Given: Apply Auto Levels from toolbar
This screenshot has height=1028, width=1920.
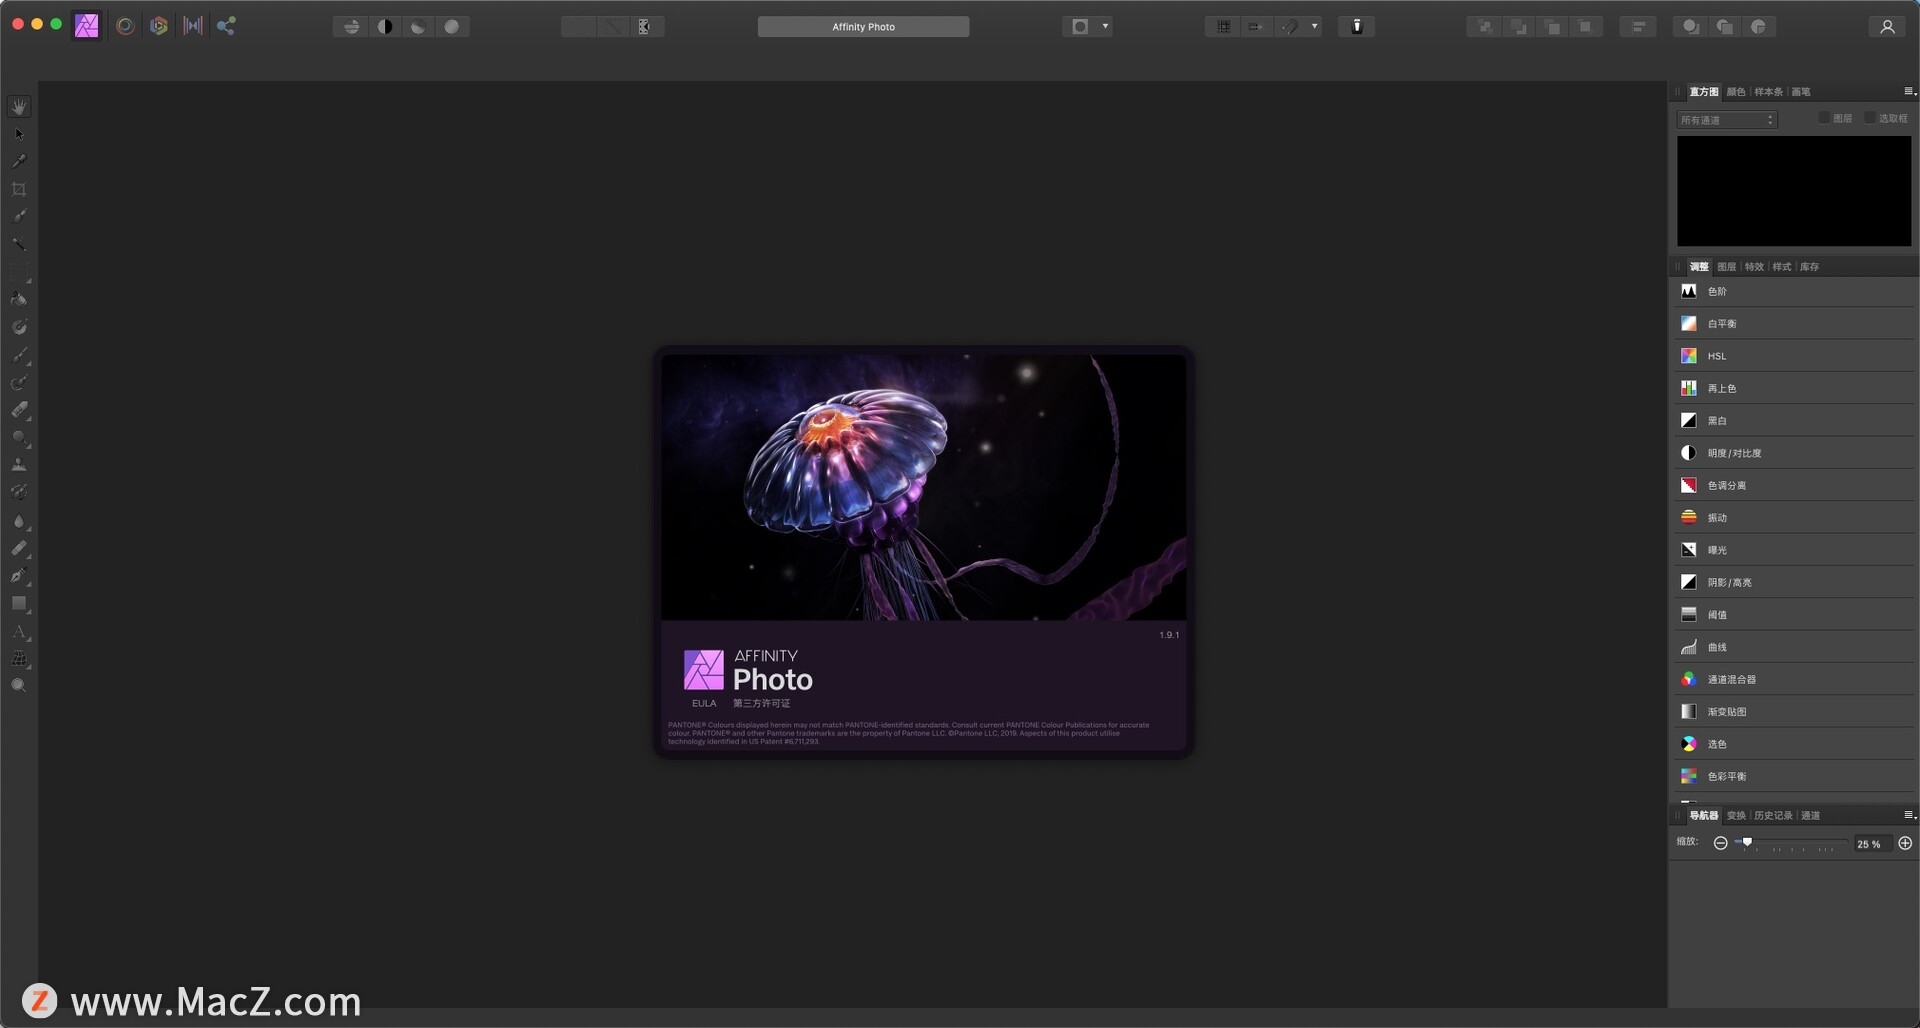Looking at the screenshot, I should click(351, 27).
